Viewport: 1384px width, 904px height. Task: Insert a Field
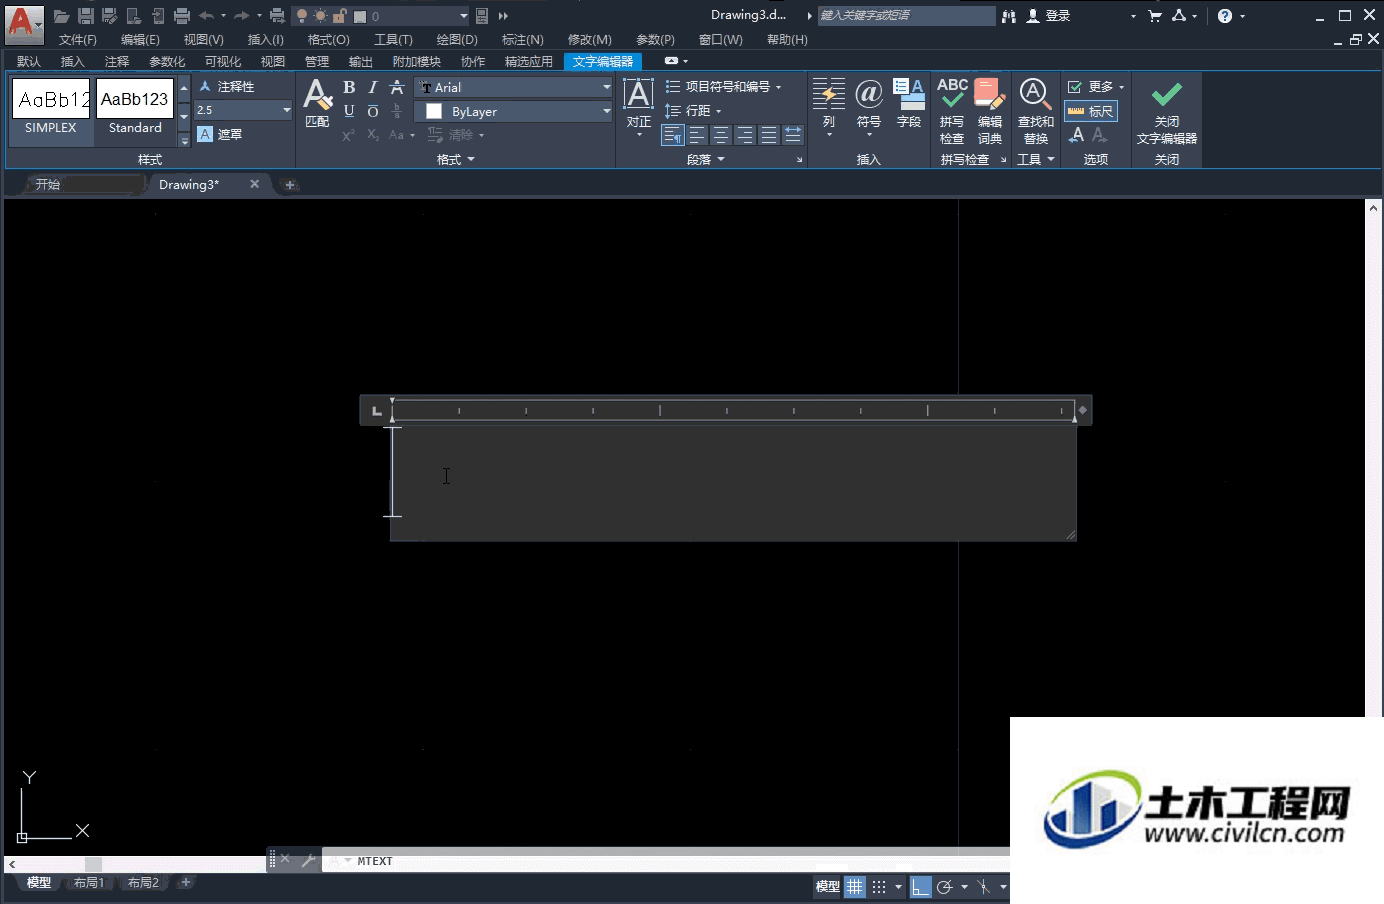tap(909, 104)
